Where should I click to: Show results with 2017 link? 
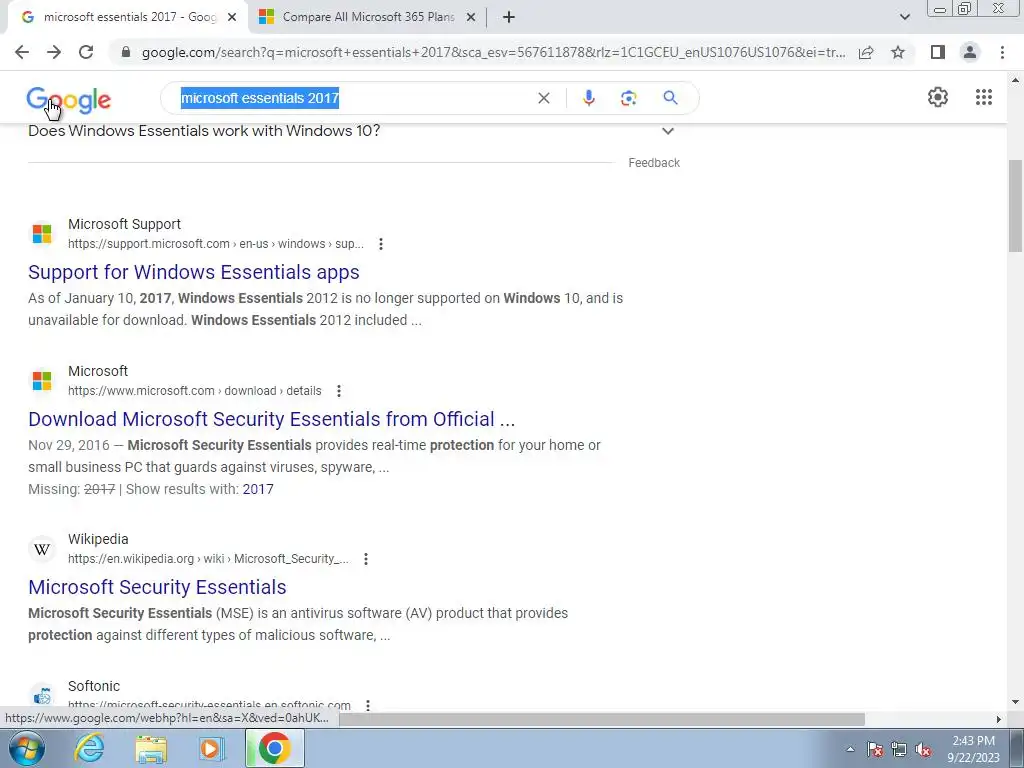(258, 489)
